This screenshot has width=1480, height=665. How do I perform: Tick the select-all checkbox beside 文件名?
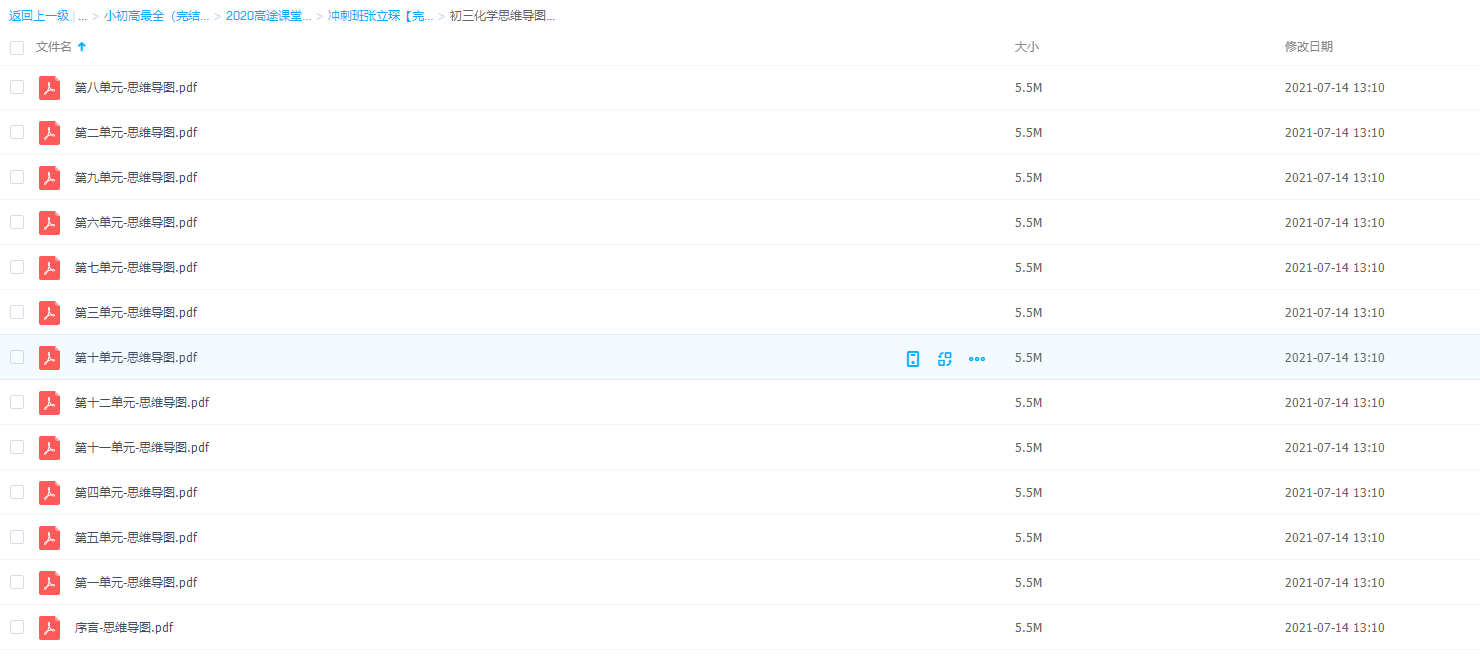click(x=17, y=47)
